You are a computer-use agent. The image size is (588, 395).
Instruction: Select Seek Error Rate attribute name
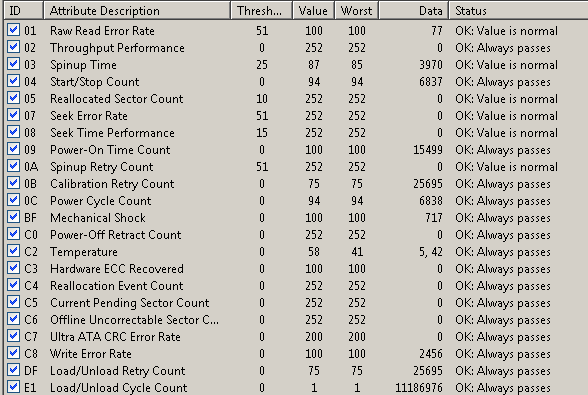(89, 116)
